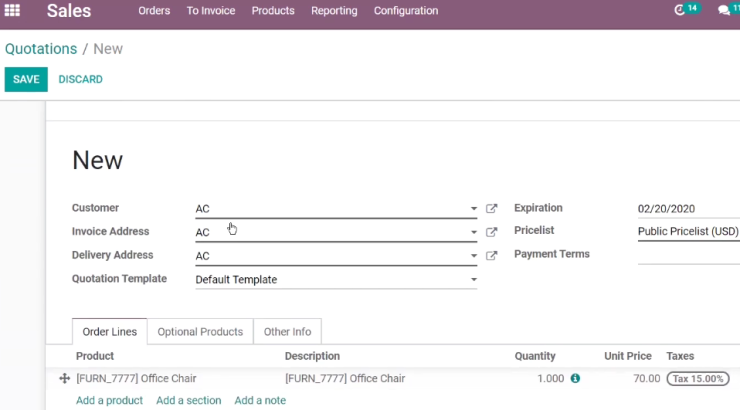Click the product cell [FURN_7777] Office Chair
Viewport: 740px width, 410px height.
click(136, 378)
